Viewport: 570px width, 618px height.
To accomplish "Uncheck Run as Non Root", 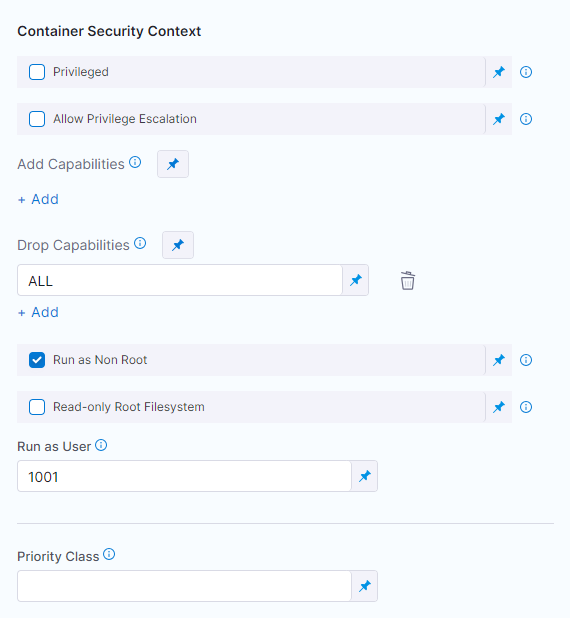I will click(37, 360).
